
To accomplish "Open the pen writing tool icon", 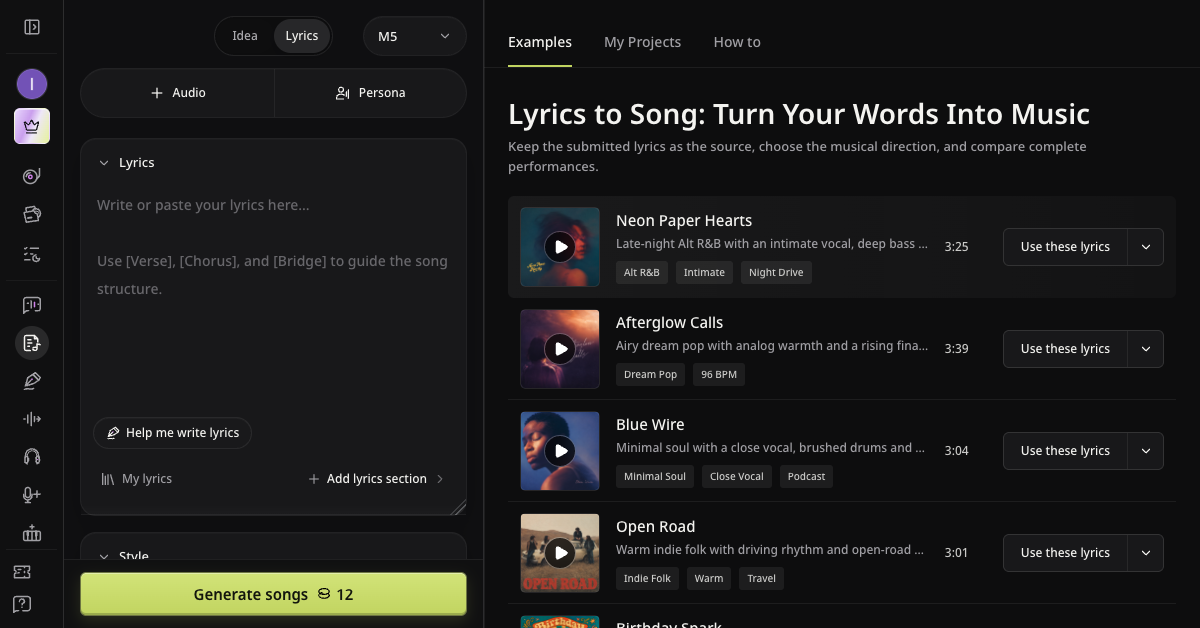I will tap(32, 381).
